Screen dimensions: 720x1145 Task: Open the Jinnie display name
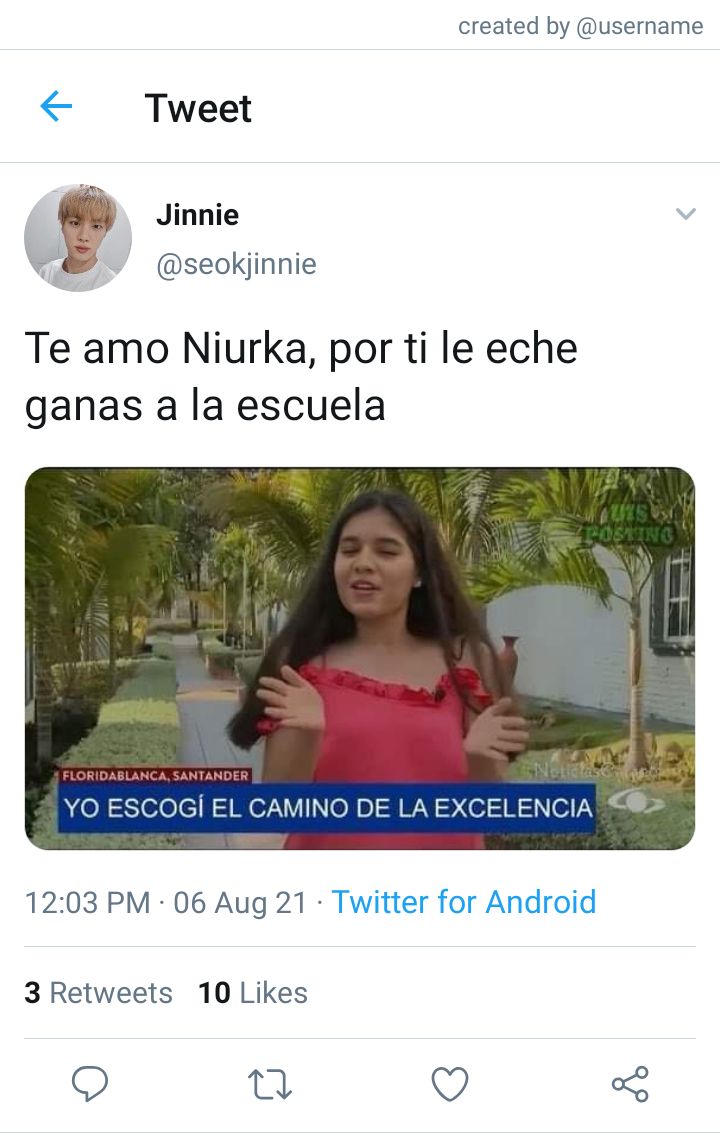[198, 215]
